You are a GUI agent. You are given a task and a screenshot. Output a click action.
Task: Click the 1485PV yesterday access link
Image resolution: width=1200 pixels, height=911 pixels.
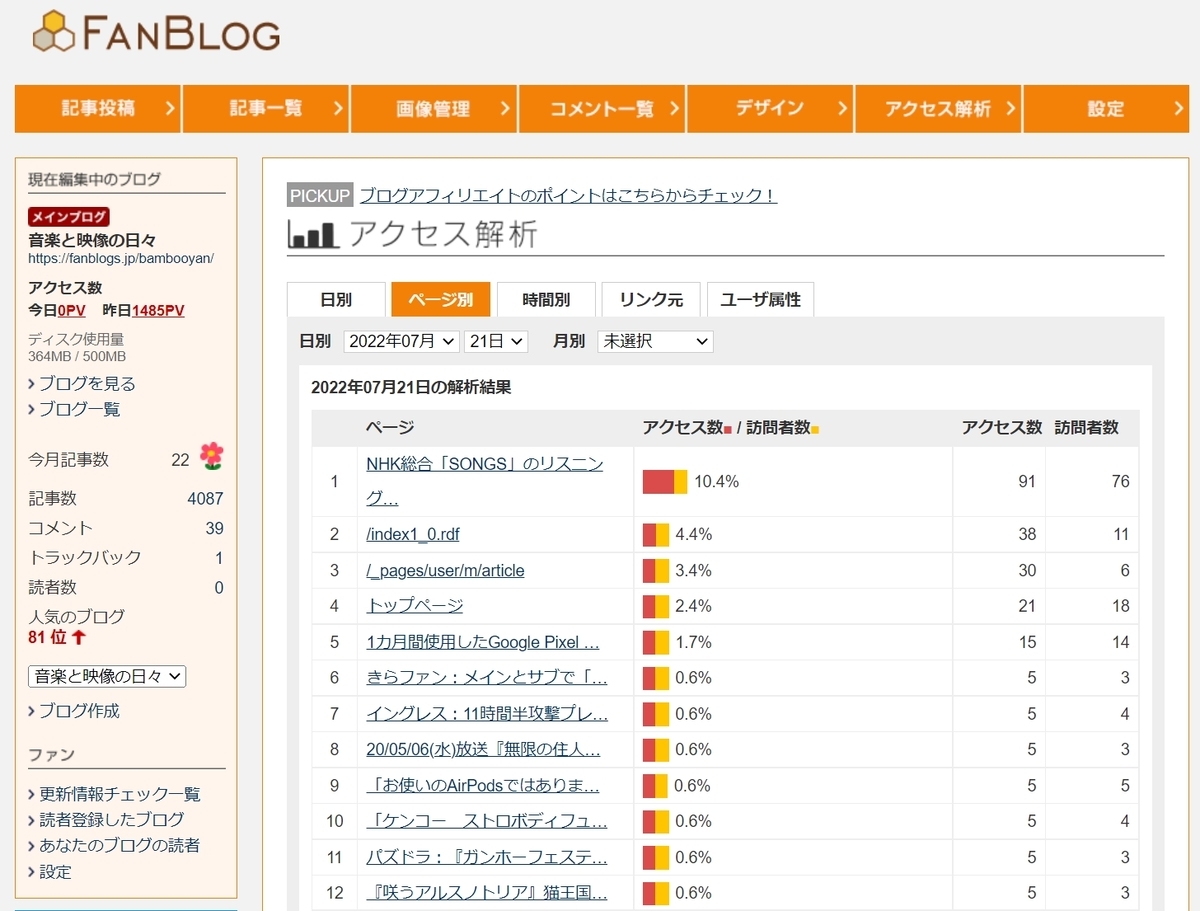click(x=158, y=311)
